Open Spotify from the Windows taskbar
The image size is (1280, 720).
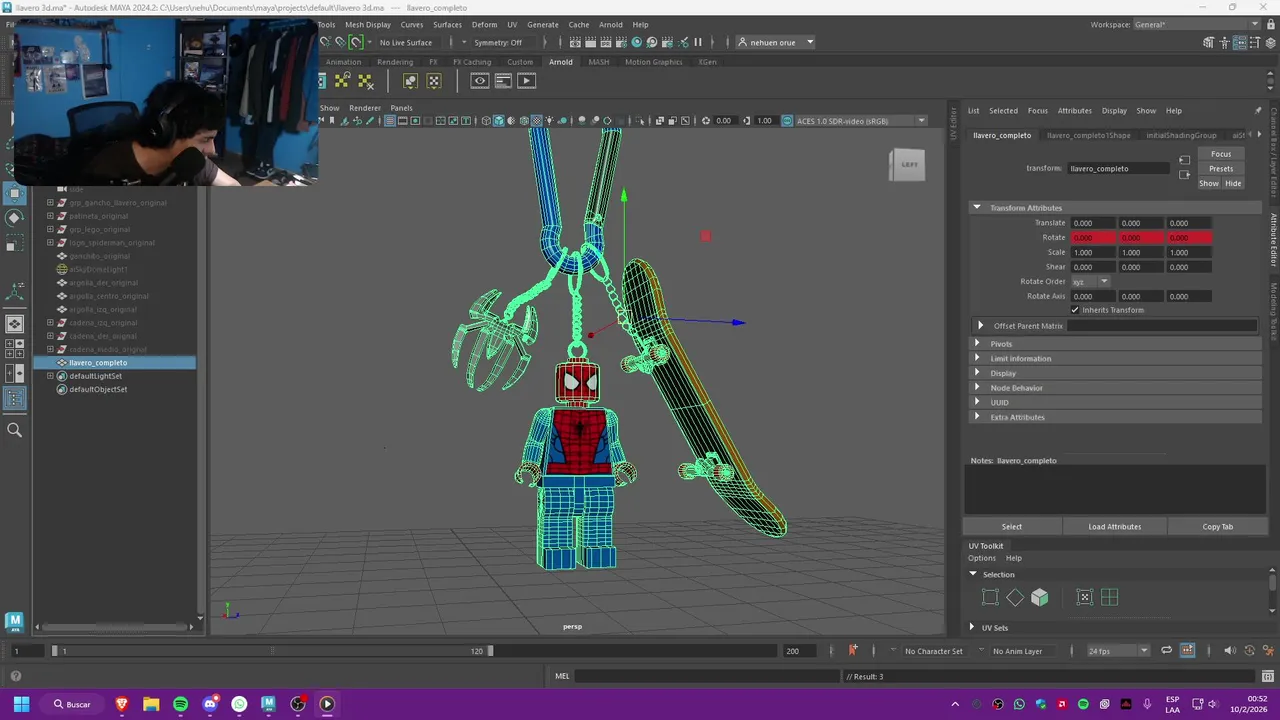(180, 704)
